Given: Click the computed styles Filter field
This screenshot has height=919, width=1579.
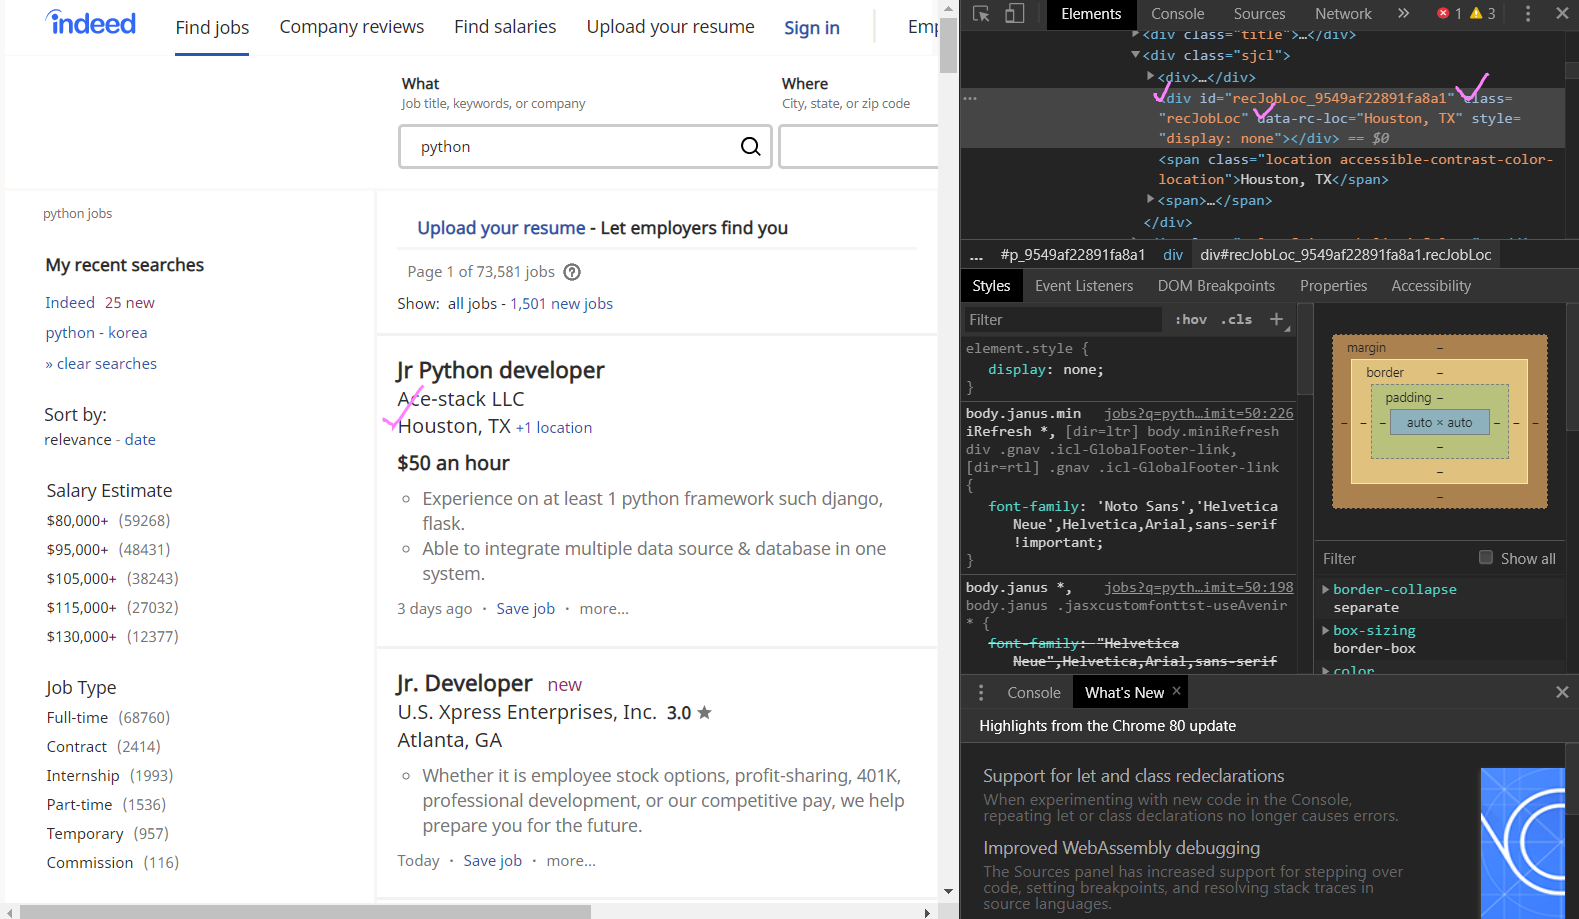Looking at the screenshot, I should tap(1395, 559).
